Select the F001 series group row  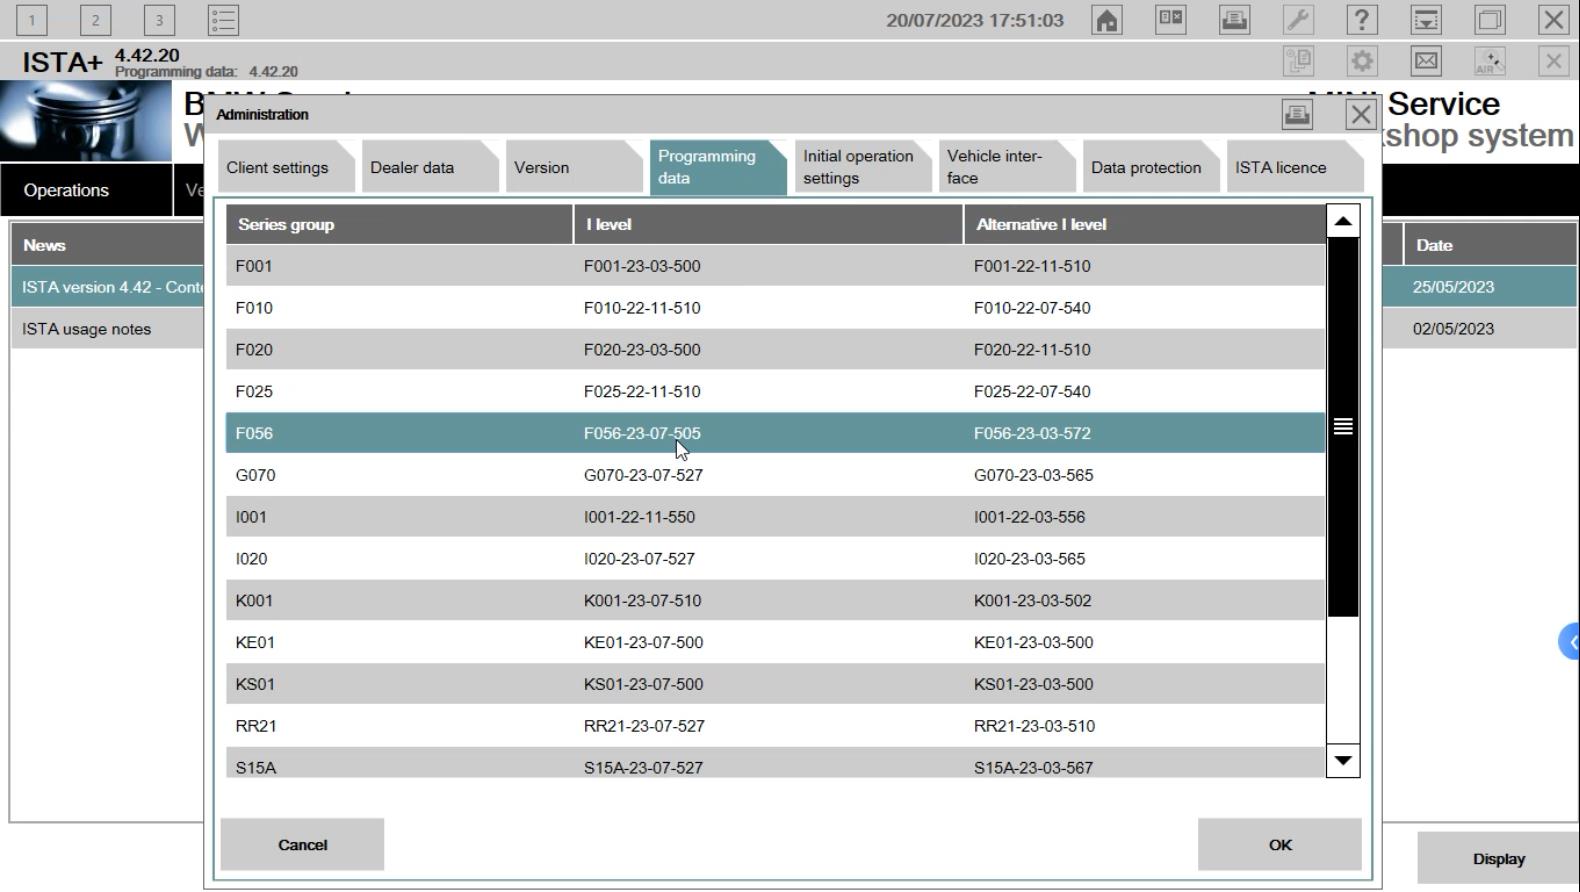click(x=775, y=266)
